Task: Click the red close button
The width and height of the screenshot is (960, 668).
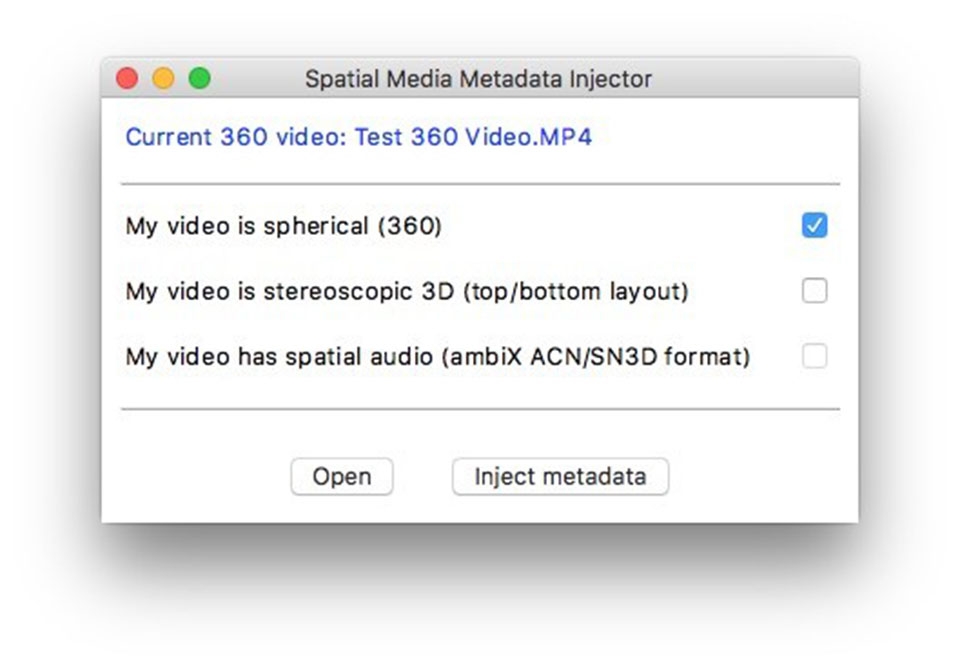Action: 127,77
